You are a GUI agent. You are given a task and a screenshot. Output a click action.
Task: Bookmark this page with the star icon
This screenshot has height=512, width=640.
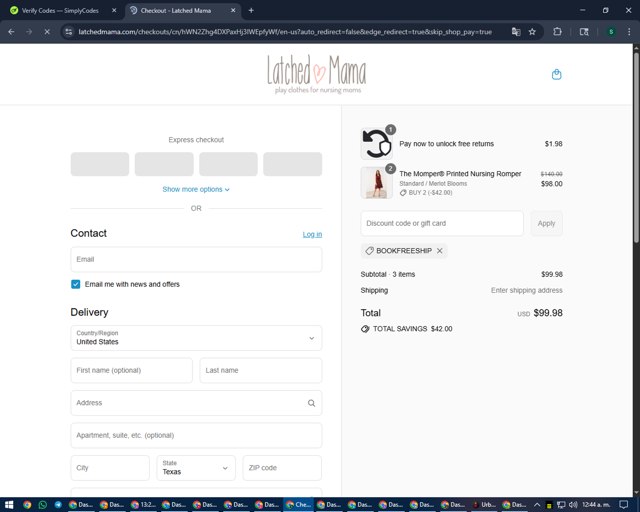[532, 32]
